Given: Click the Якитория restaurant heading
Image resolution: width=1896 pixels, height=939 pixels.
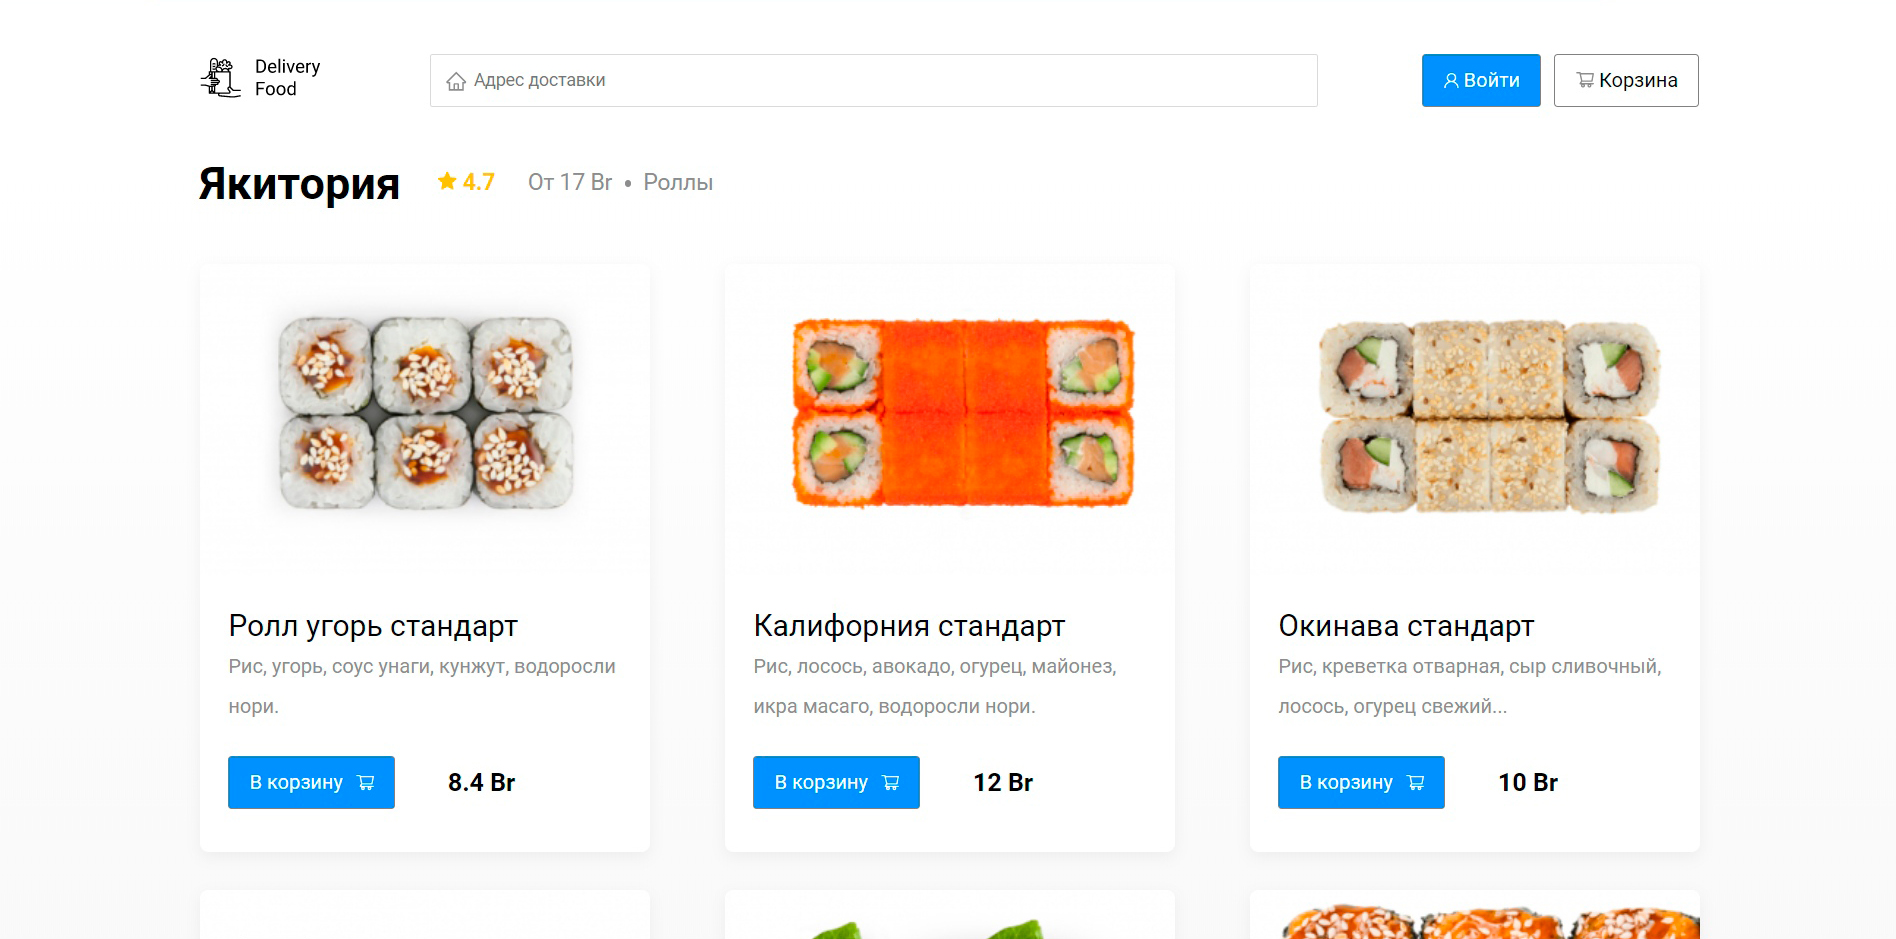Looking at the screenshot, I should pos(299,183).
